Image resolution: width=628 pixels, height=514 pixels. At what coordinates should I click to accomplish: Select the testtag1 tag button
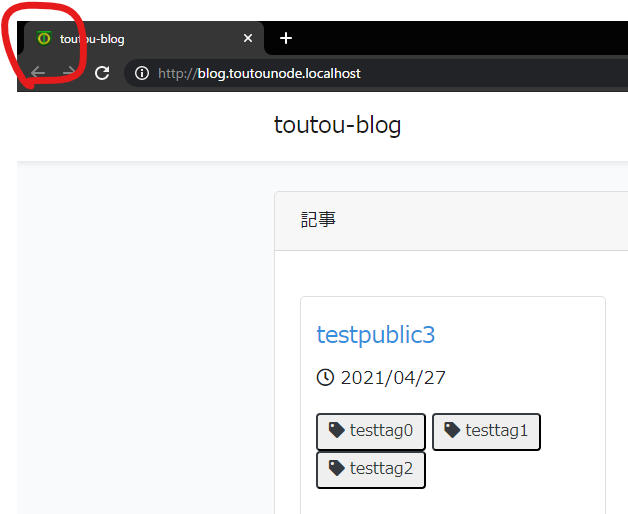coord(486,432)
